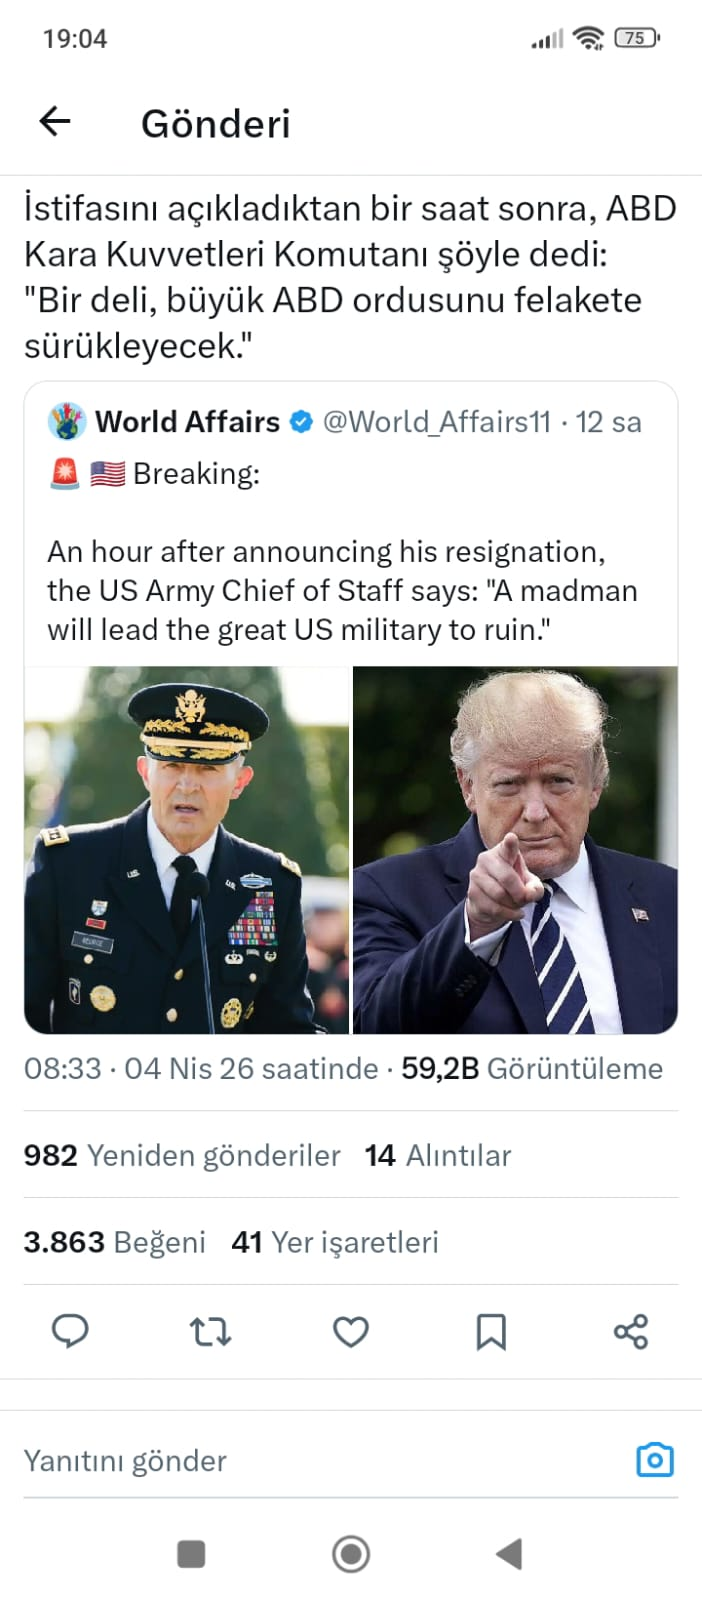View the 982 Yeniden gönderiler list

tap(182, 1155)
